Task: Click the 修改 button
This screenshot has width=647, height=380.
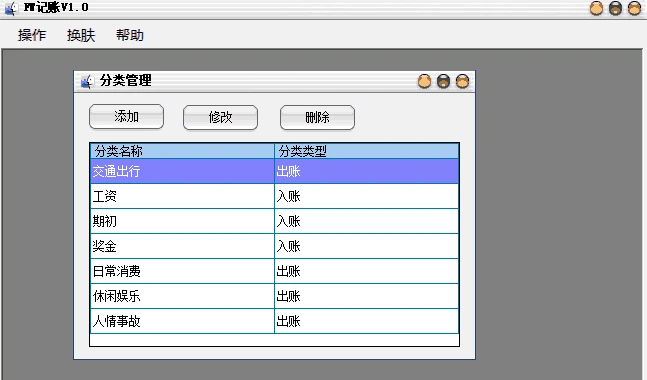Action: 220,118
